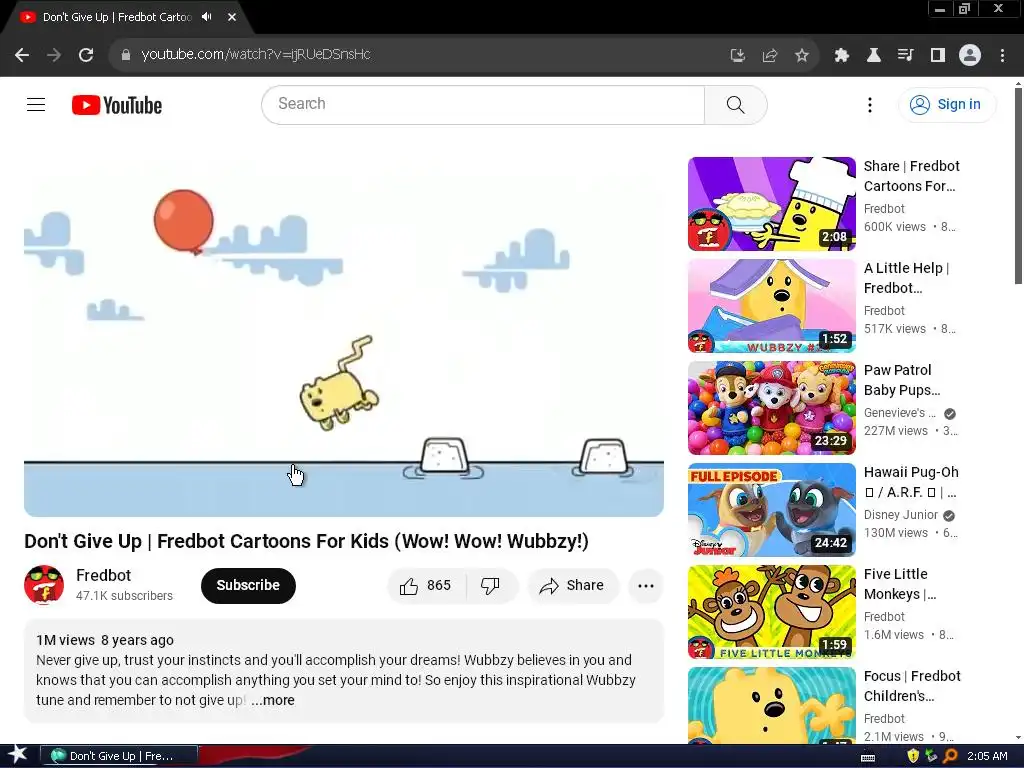Click the address bar URL

pyautogui.click(x=256, y=54)
